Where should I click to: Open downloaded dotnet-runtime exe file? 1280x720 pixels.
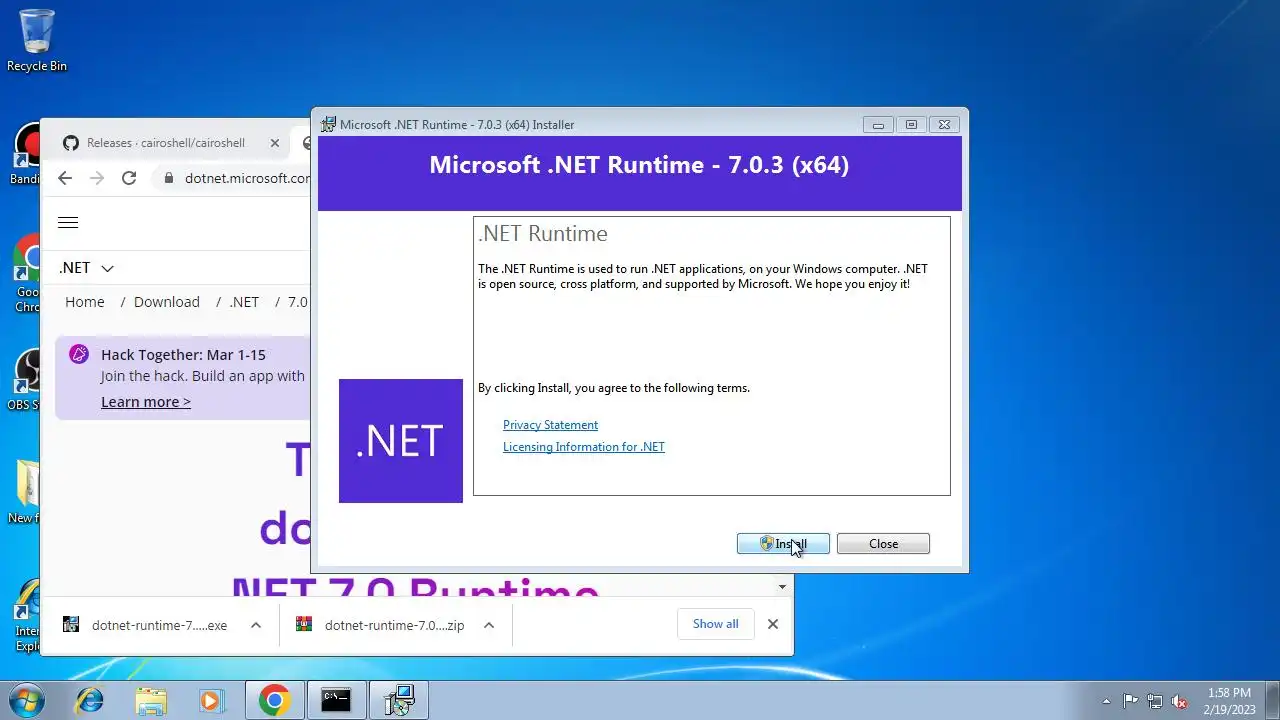(159, 625)
